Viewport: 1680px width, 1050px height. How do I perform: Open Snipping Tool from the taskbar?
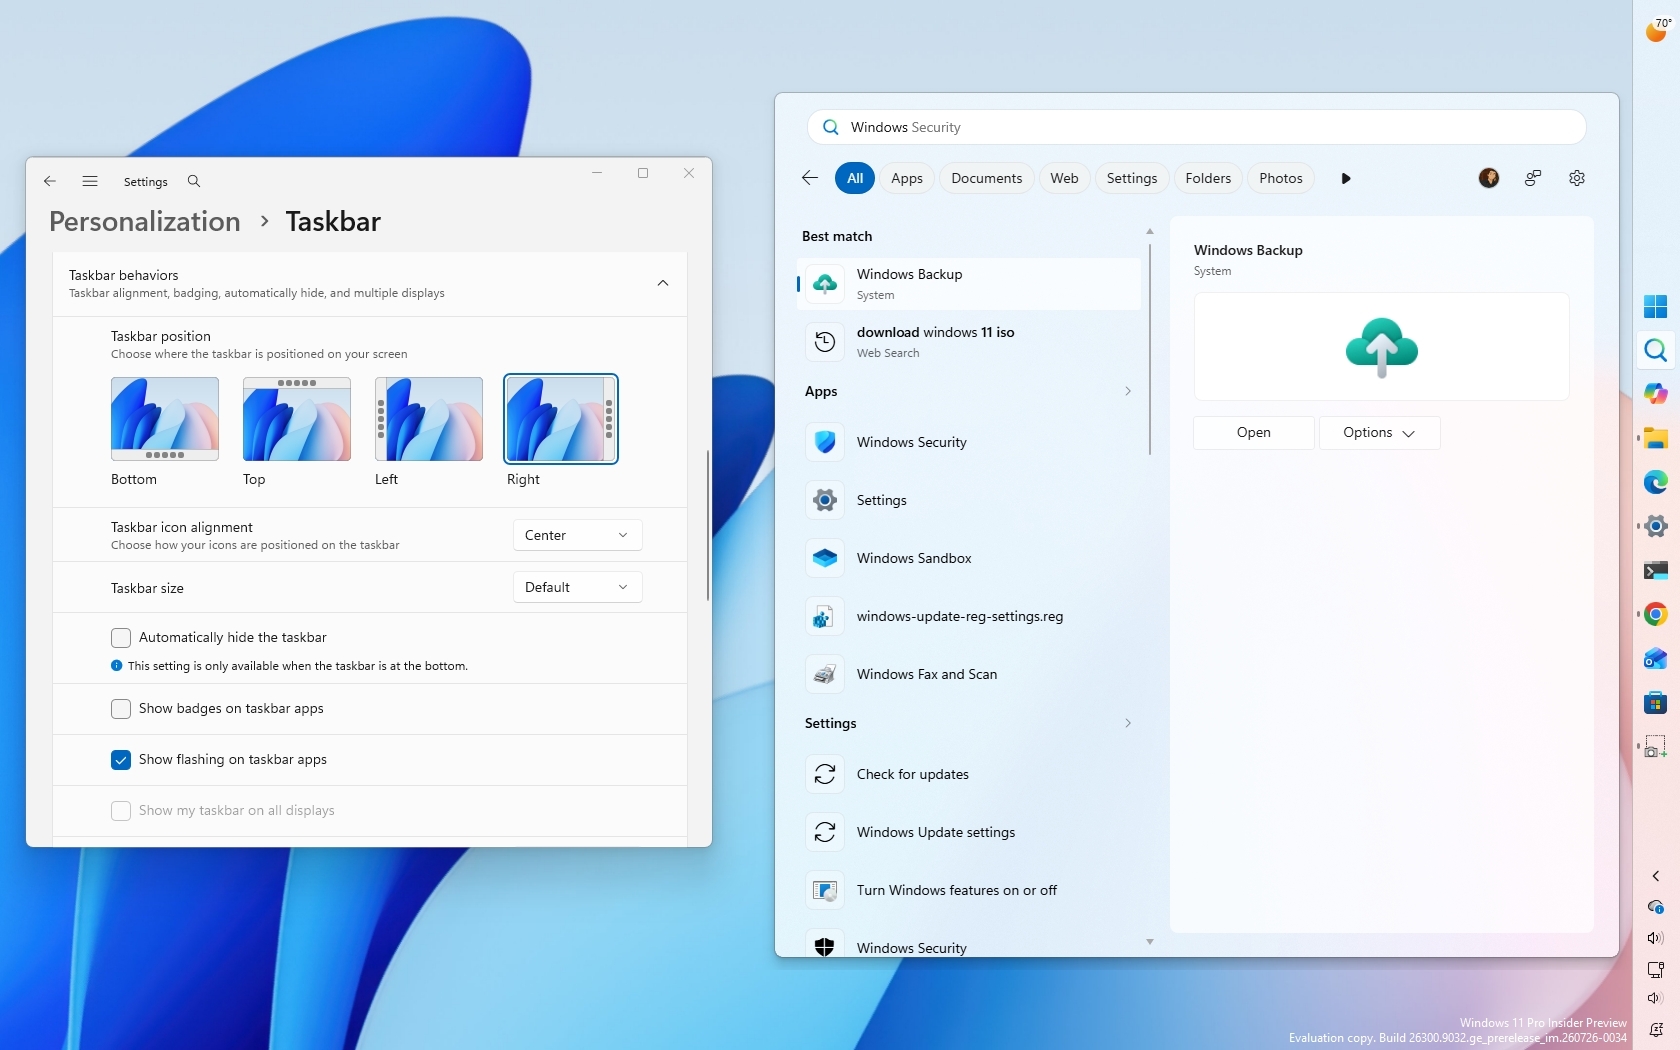point(1656,747)
